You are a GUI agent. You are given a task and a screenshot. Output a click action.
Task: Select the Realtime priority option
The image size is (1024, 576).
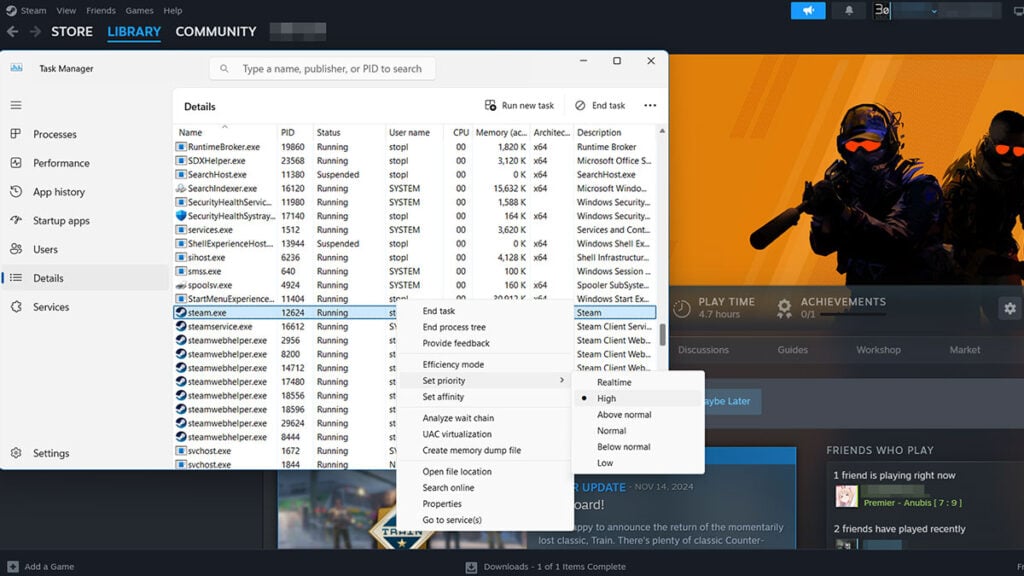(x=614, y=382)
